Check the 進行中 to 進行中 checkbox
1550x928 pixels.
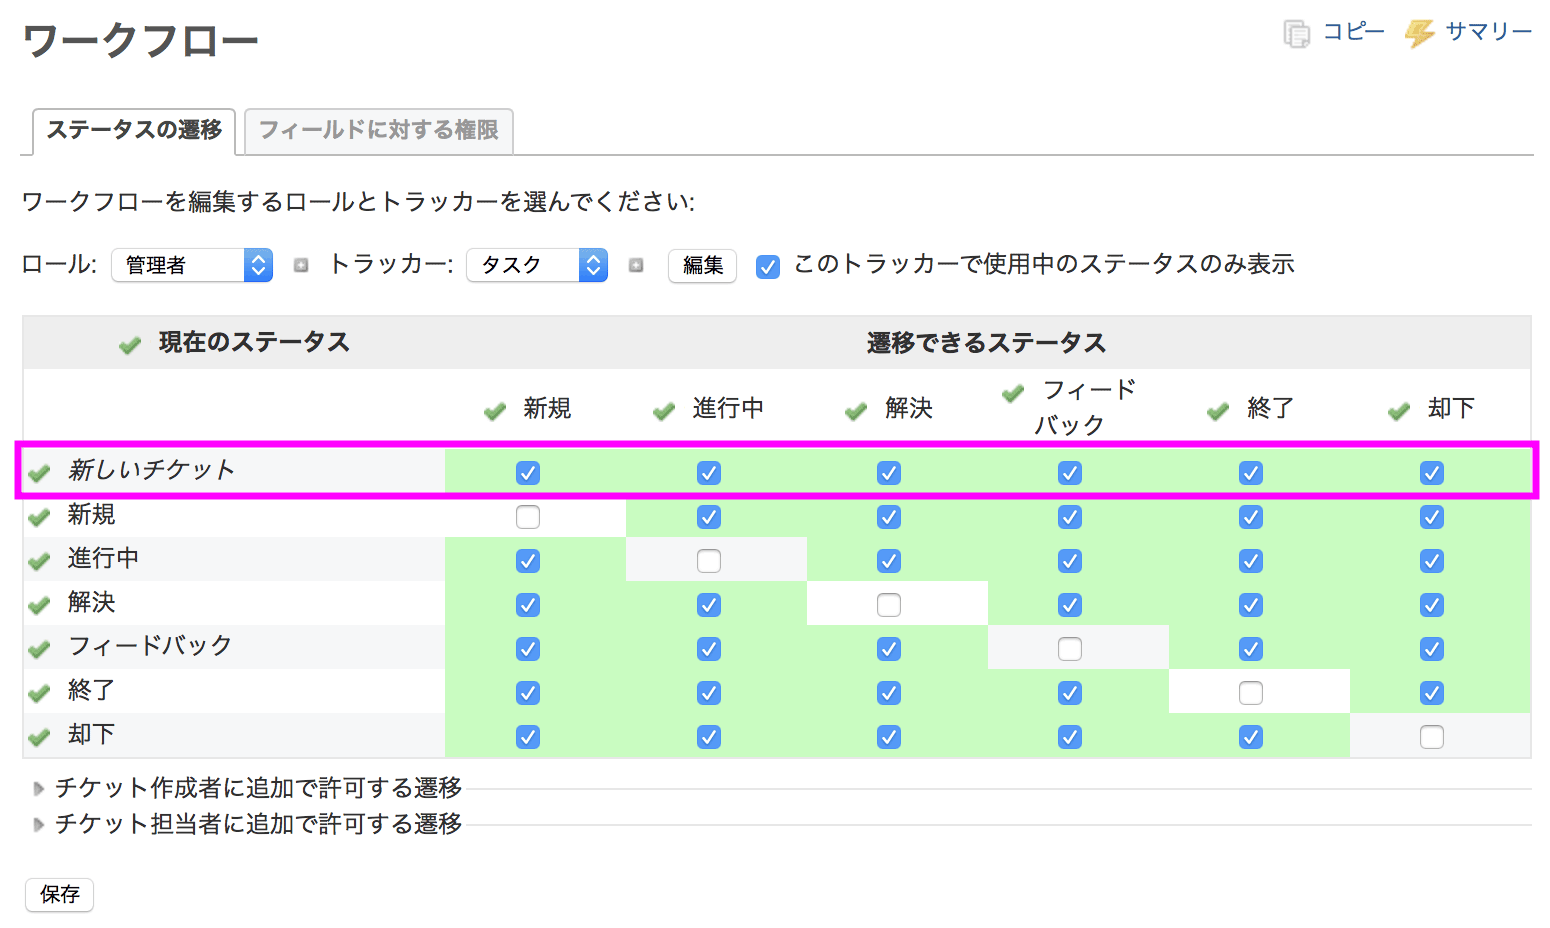tap(709, 561)
